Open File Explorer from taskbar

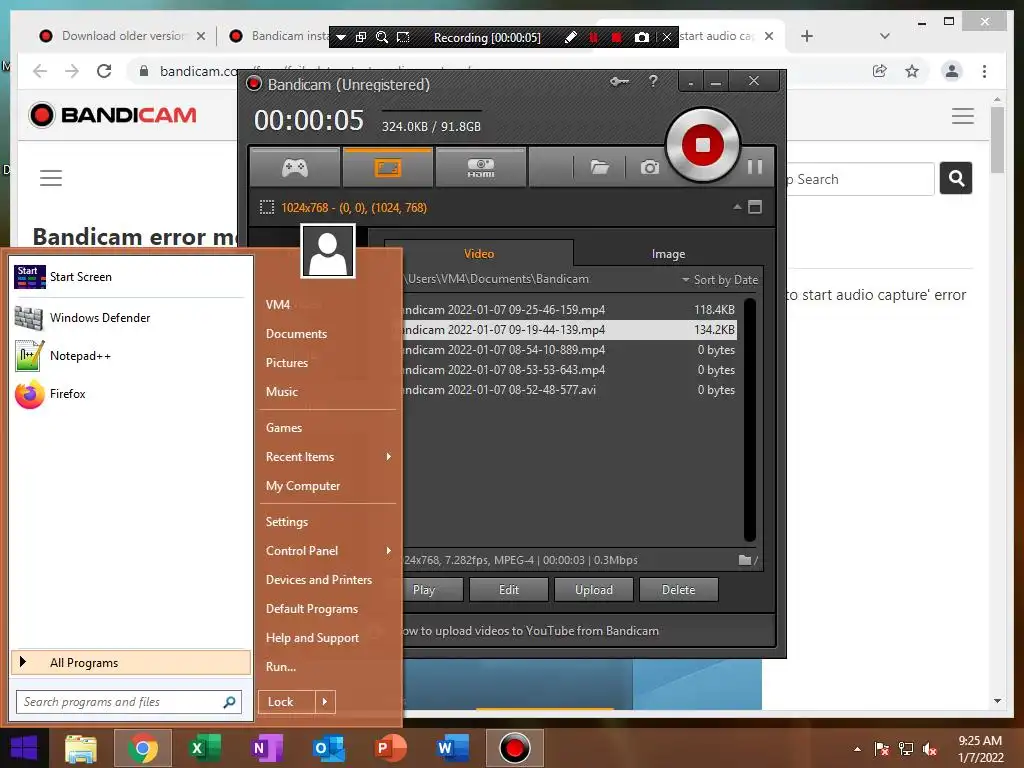[x=81, y=748]
